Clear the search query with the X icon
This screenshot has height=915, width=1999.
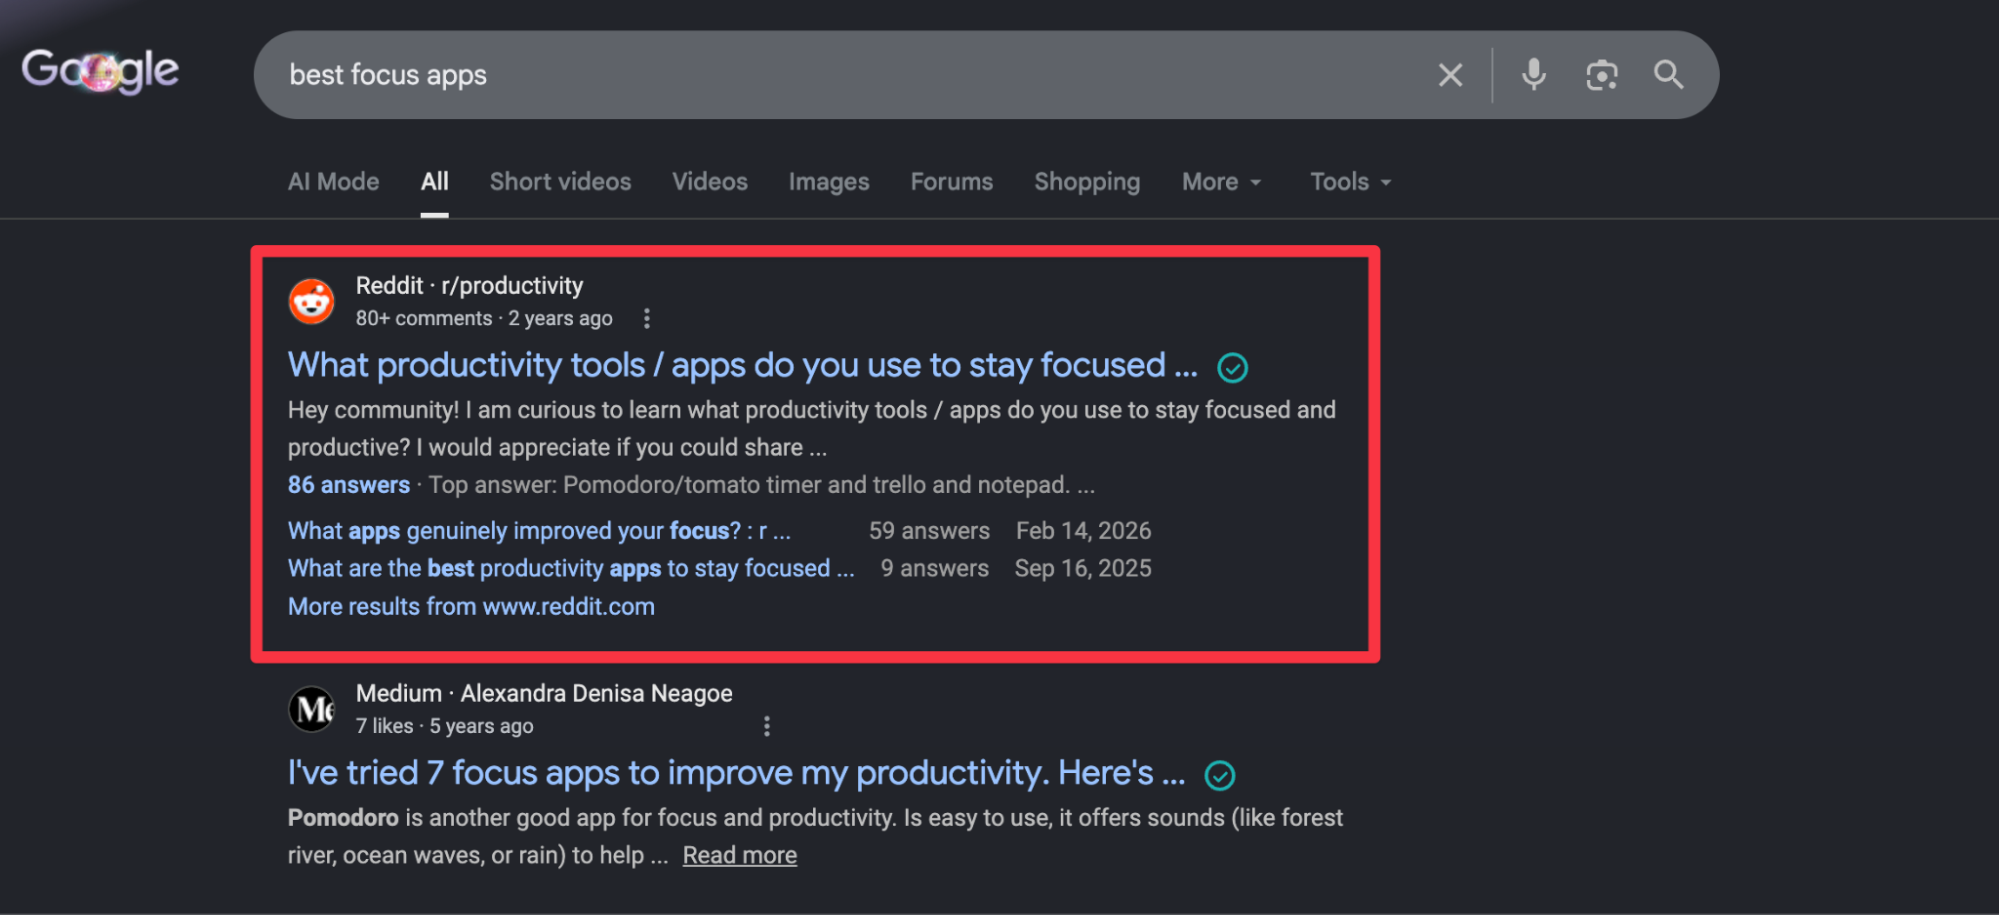1450,75
